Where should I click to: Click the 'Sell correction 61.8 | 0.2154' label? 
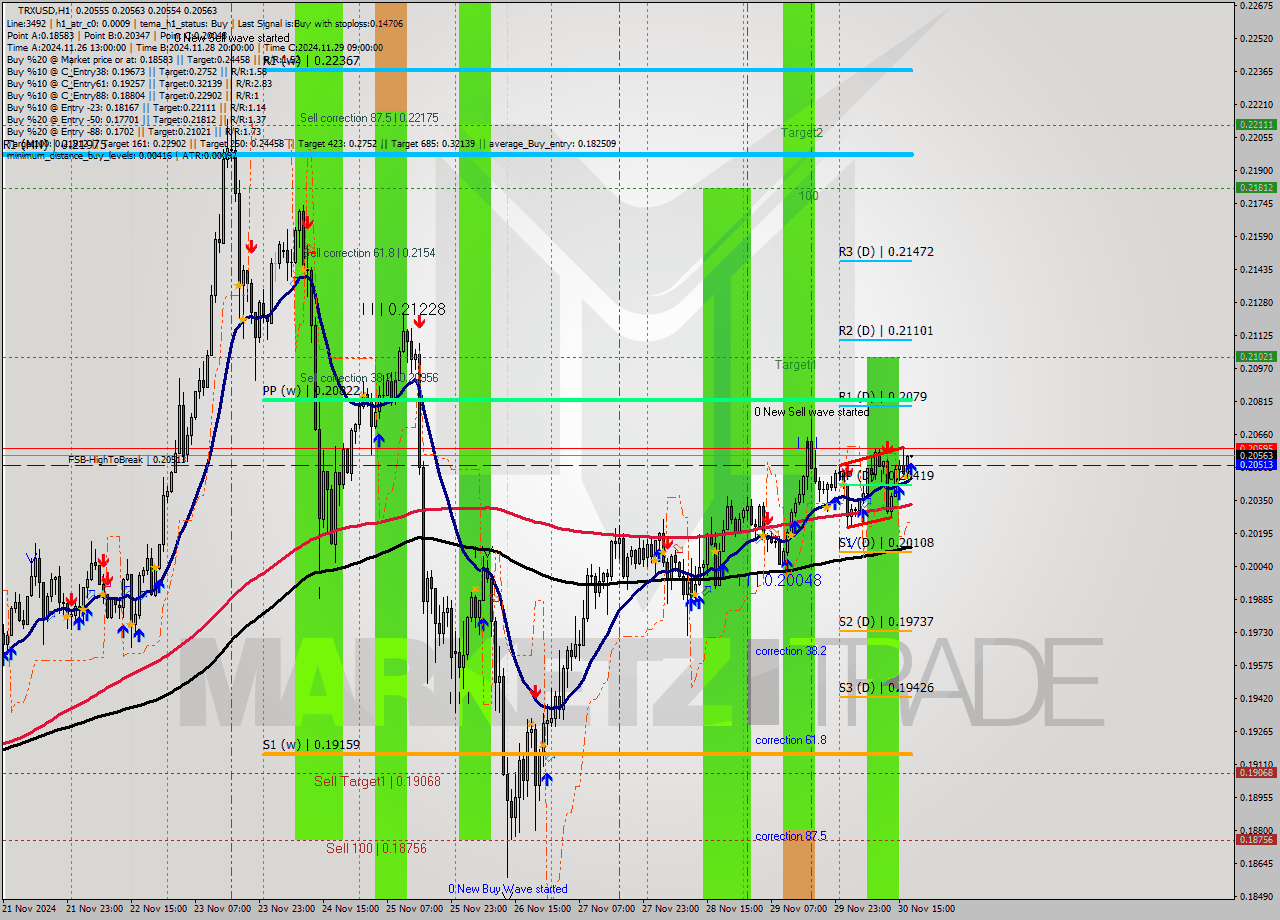pos(371,253)
